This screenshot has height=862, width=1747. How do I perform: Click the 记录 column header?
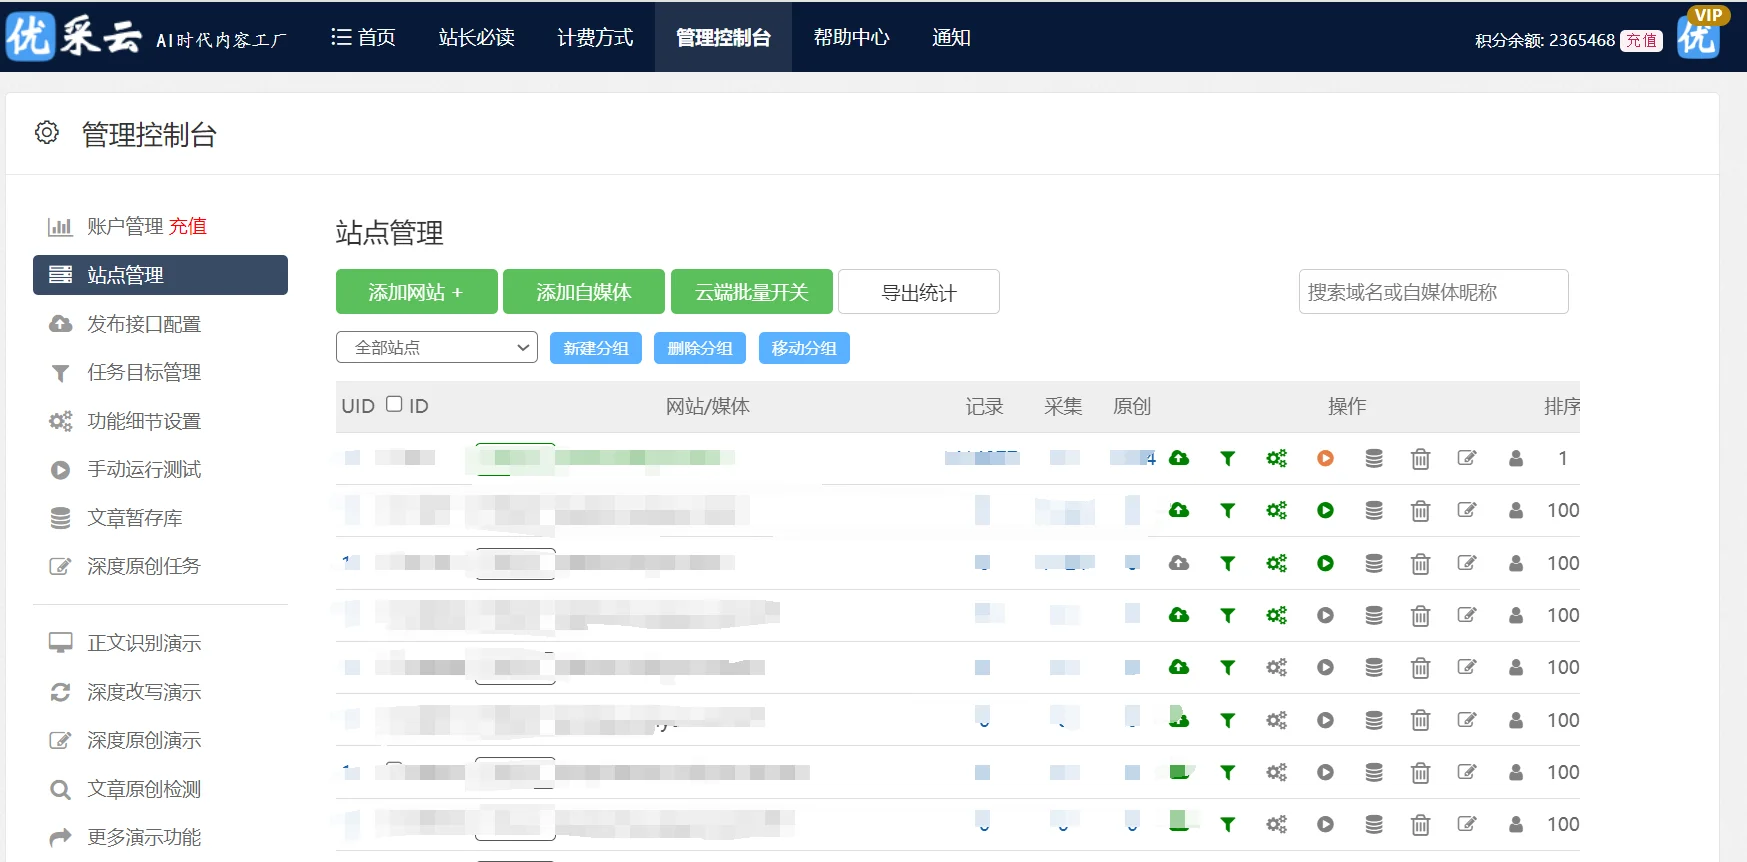[x=984, y=406]
